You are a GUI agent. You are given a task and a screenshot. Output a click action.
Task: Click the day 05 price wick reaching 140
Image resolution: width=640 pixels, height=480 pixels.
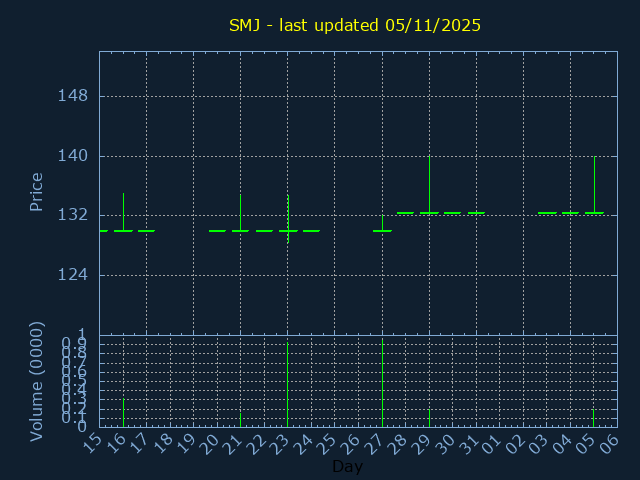coord(594,180)
